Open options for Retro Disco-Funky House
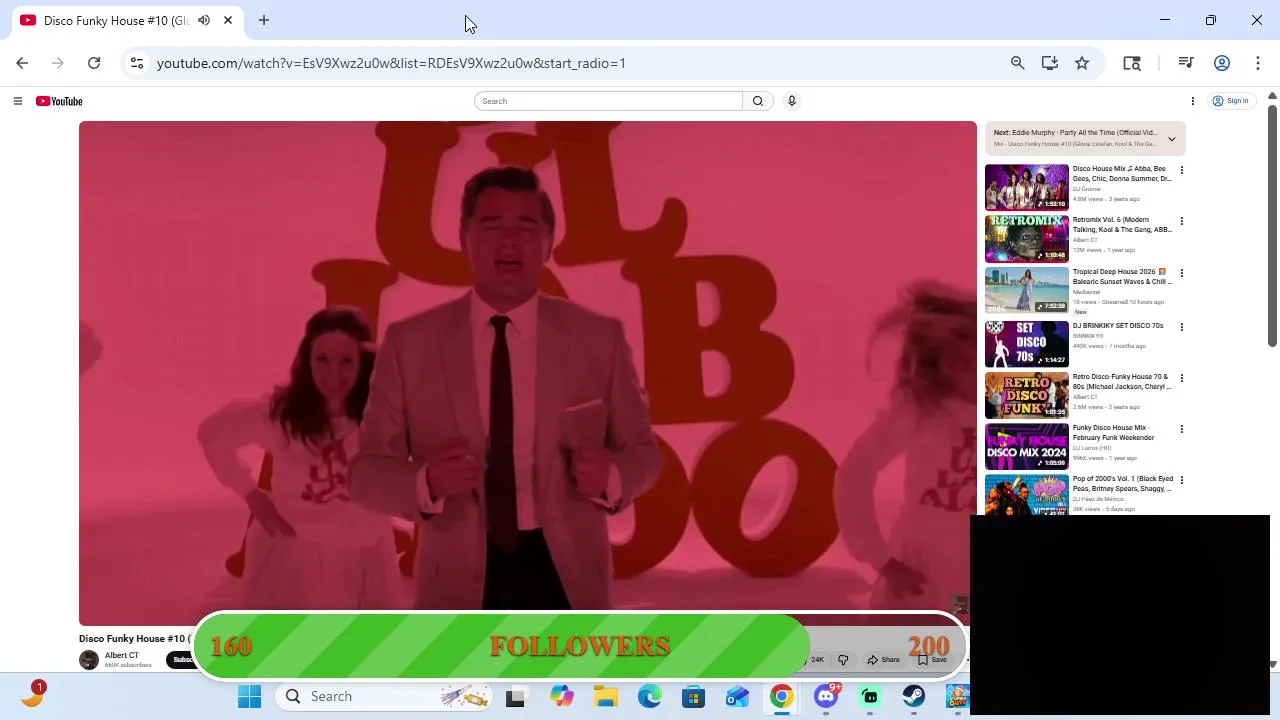Screen dimensions: 1280x720 tap(1182, 378)
